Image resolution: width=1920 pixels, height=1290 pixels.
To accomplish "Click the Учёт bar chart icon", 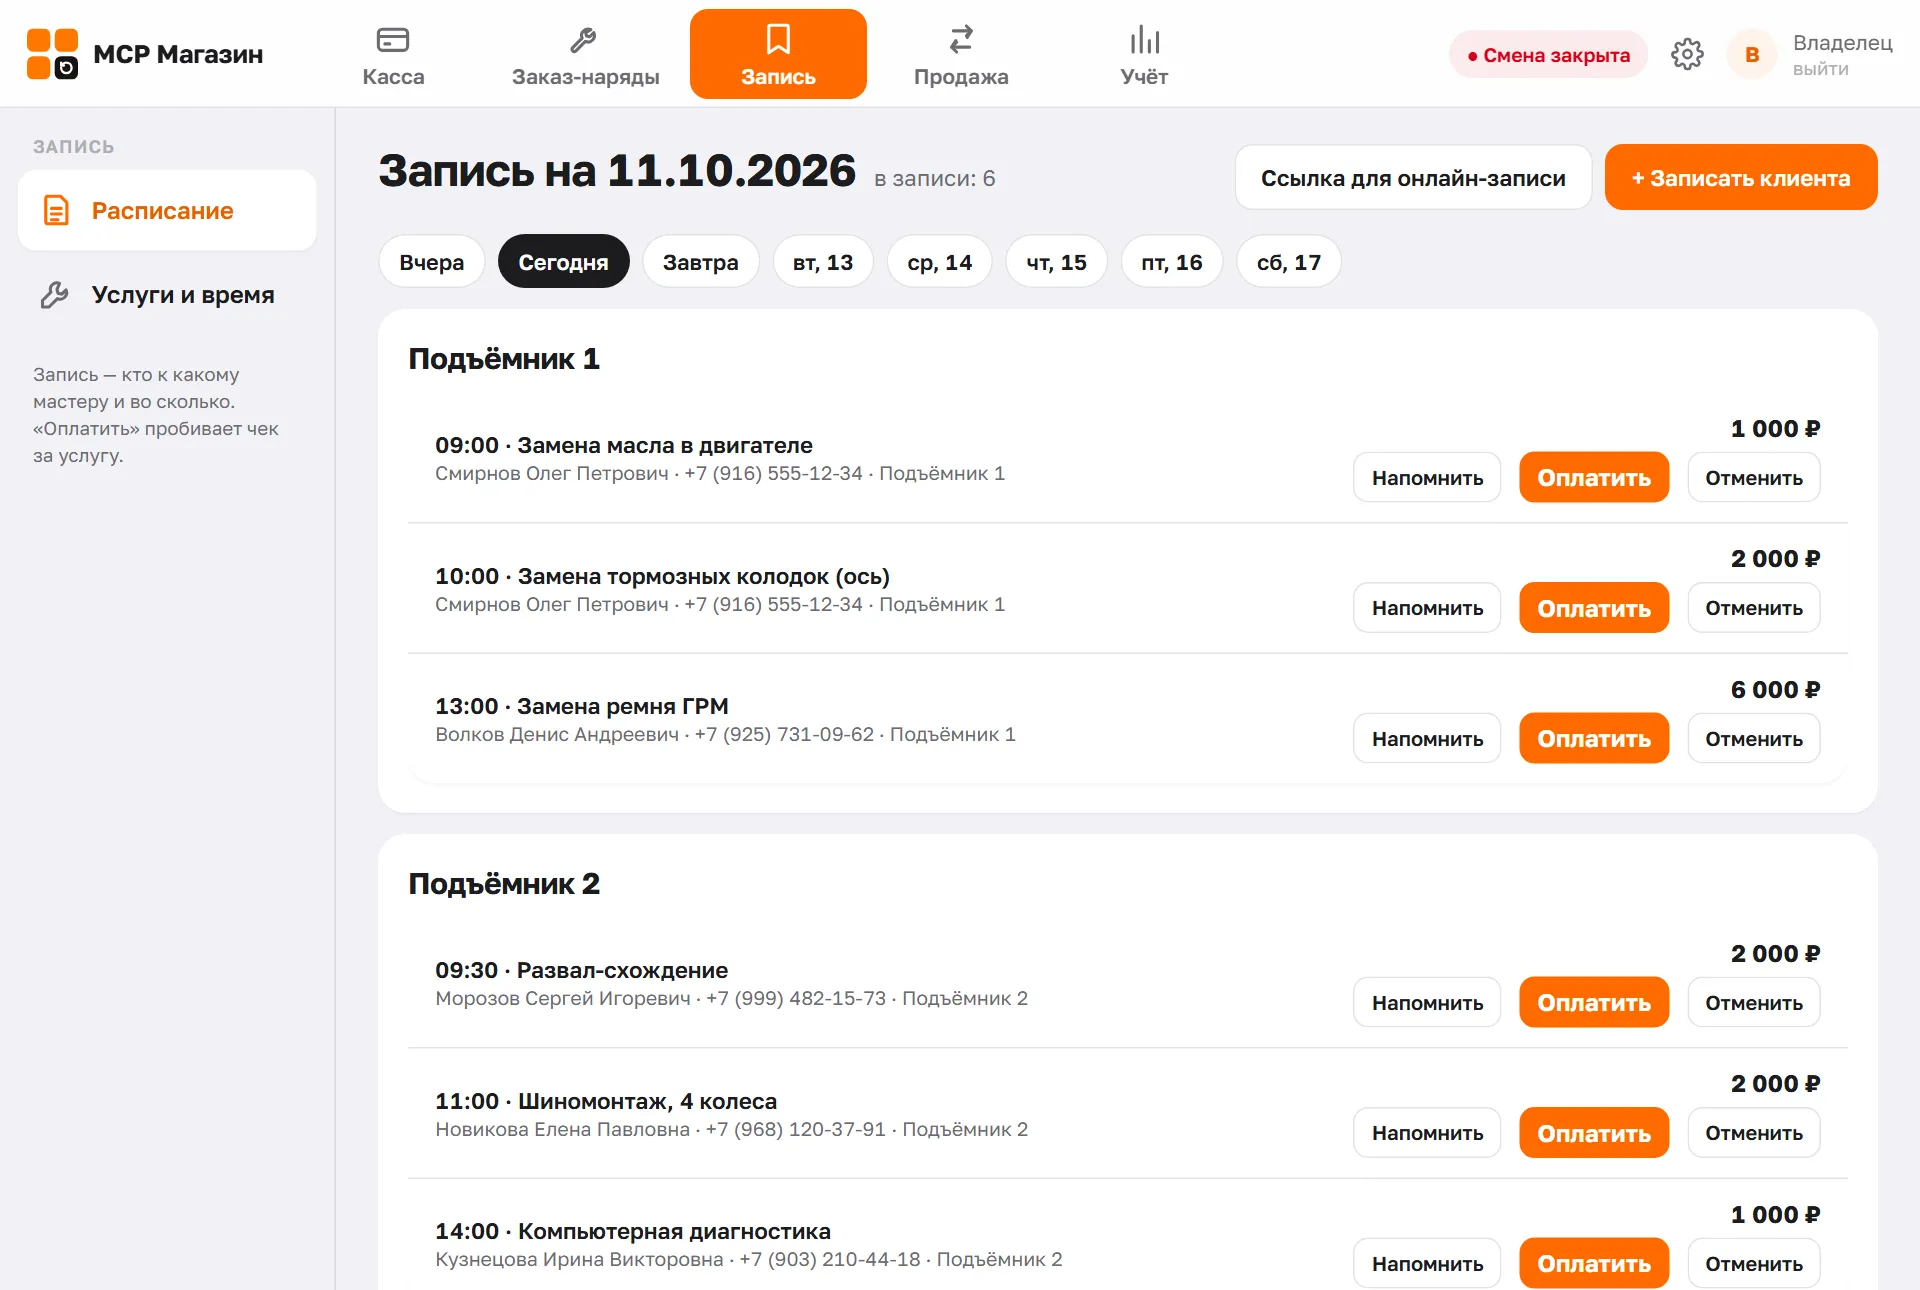I will tap(1144, 40).
